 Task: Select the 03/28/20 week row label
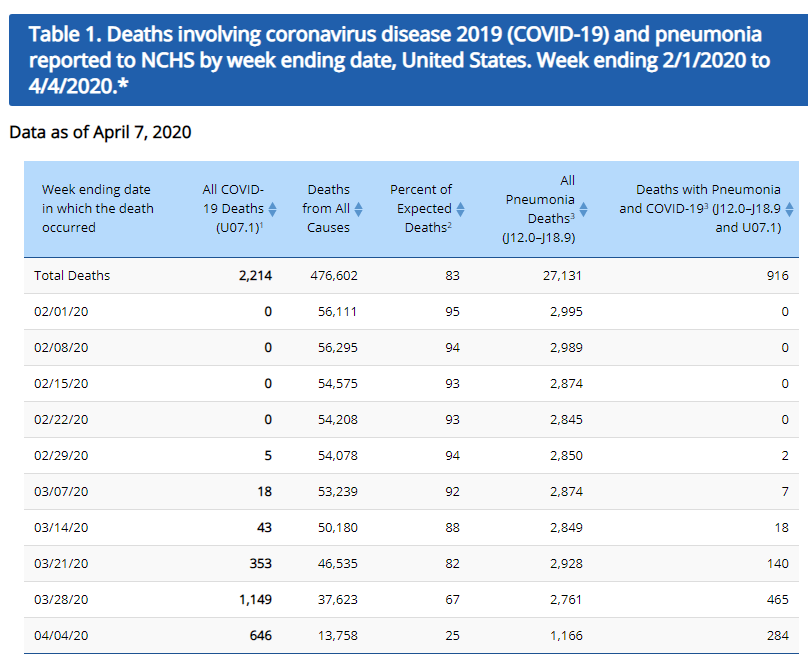coord(62,599)
